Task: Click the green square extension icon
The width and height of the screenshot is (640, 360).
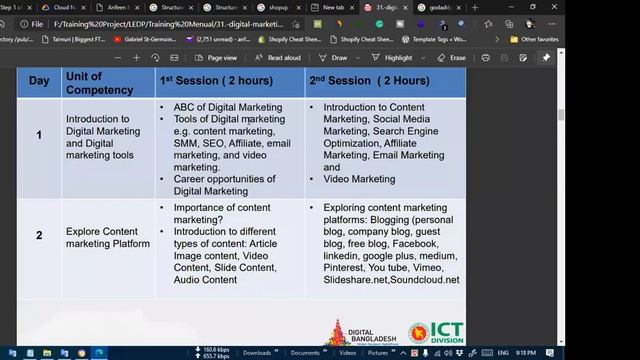Action: [318, 24]
